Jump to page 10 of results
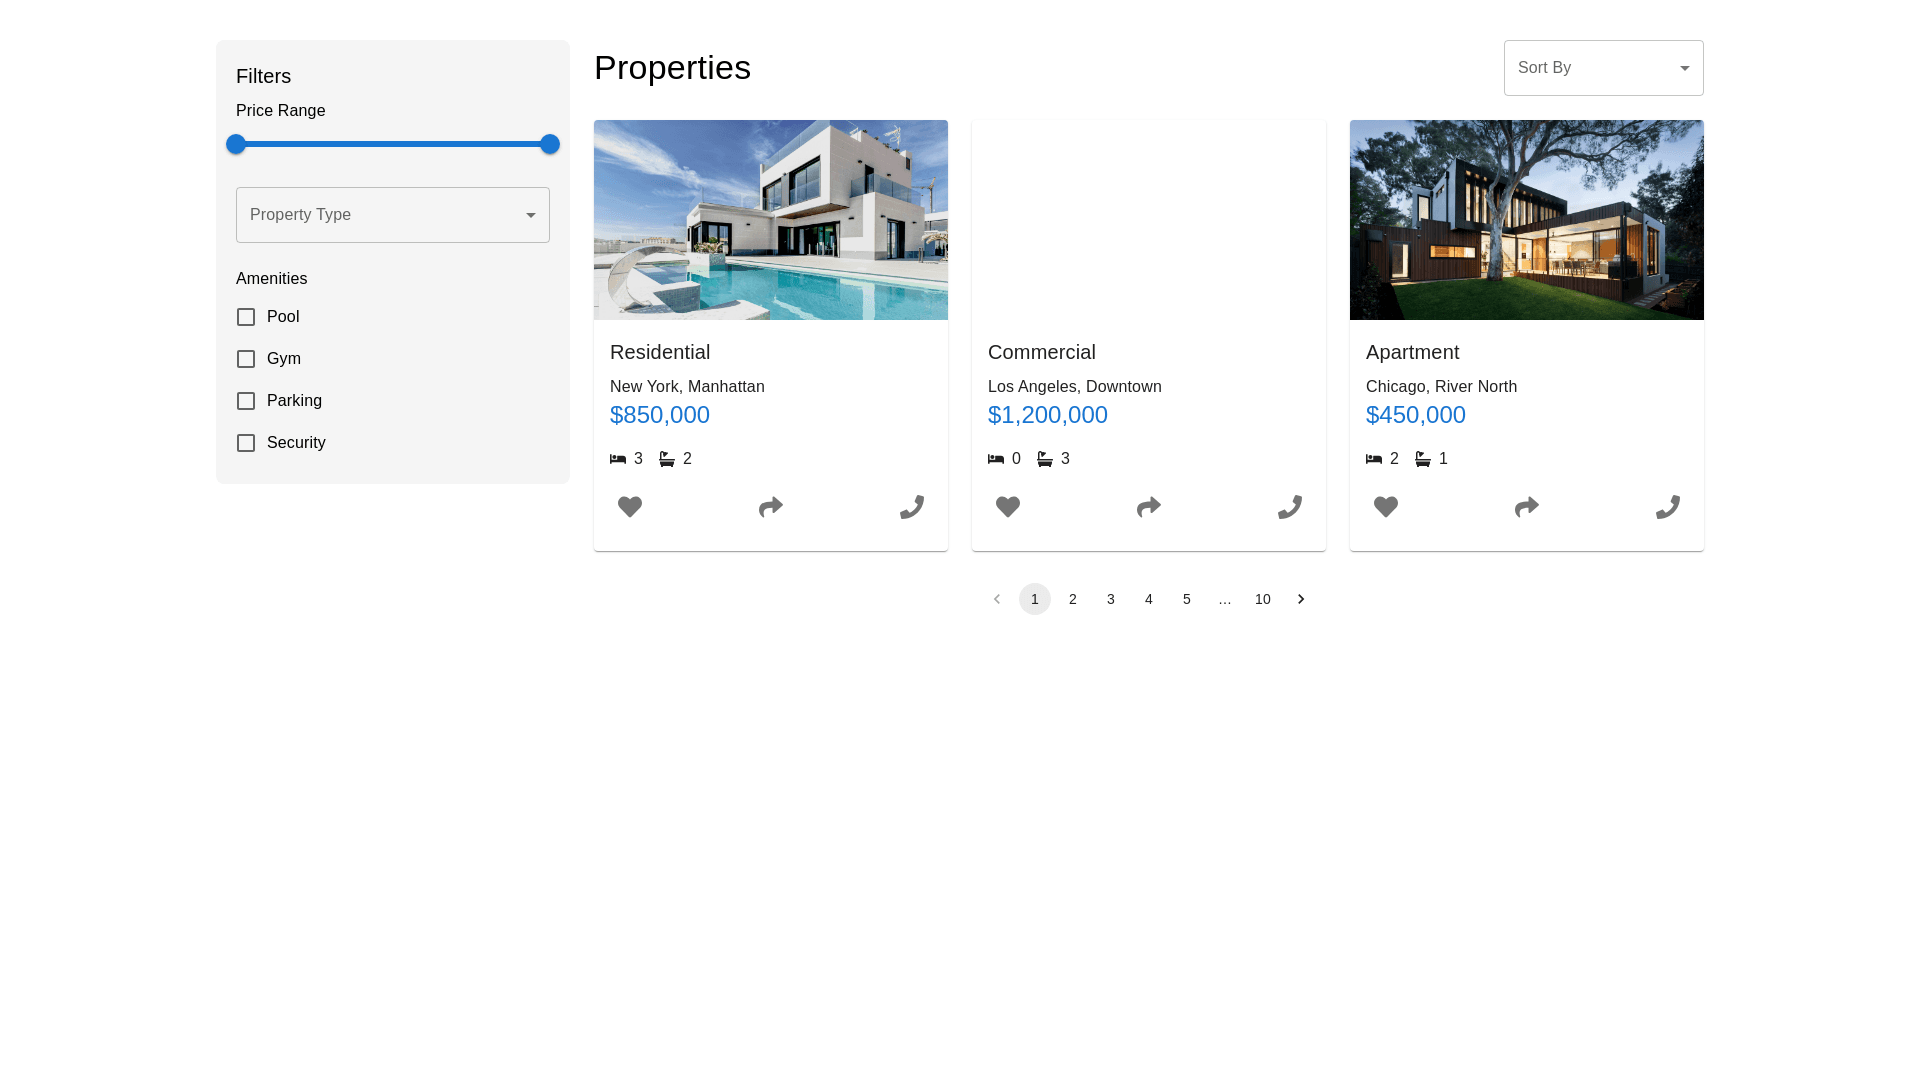The height and width of the screenshot is (1080, 1920). pyautogui.click(x=1263, y=599)
